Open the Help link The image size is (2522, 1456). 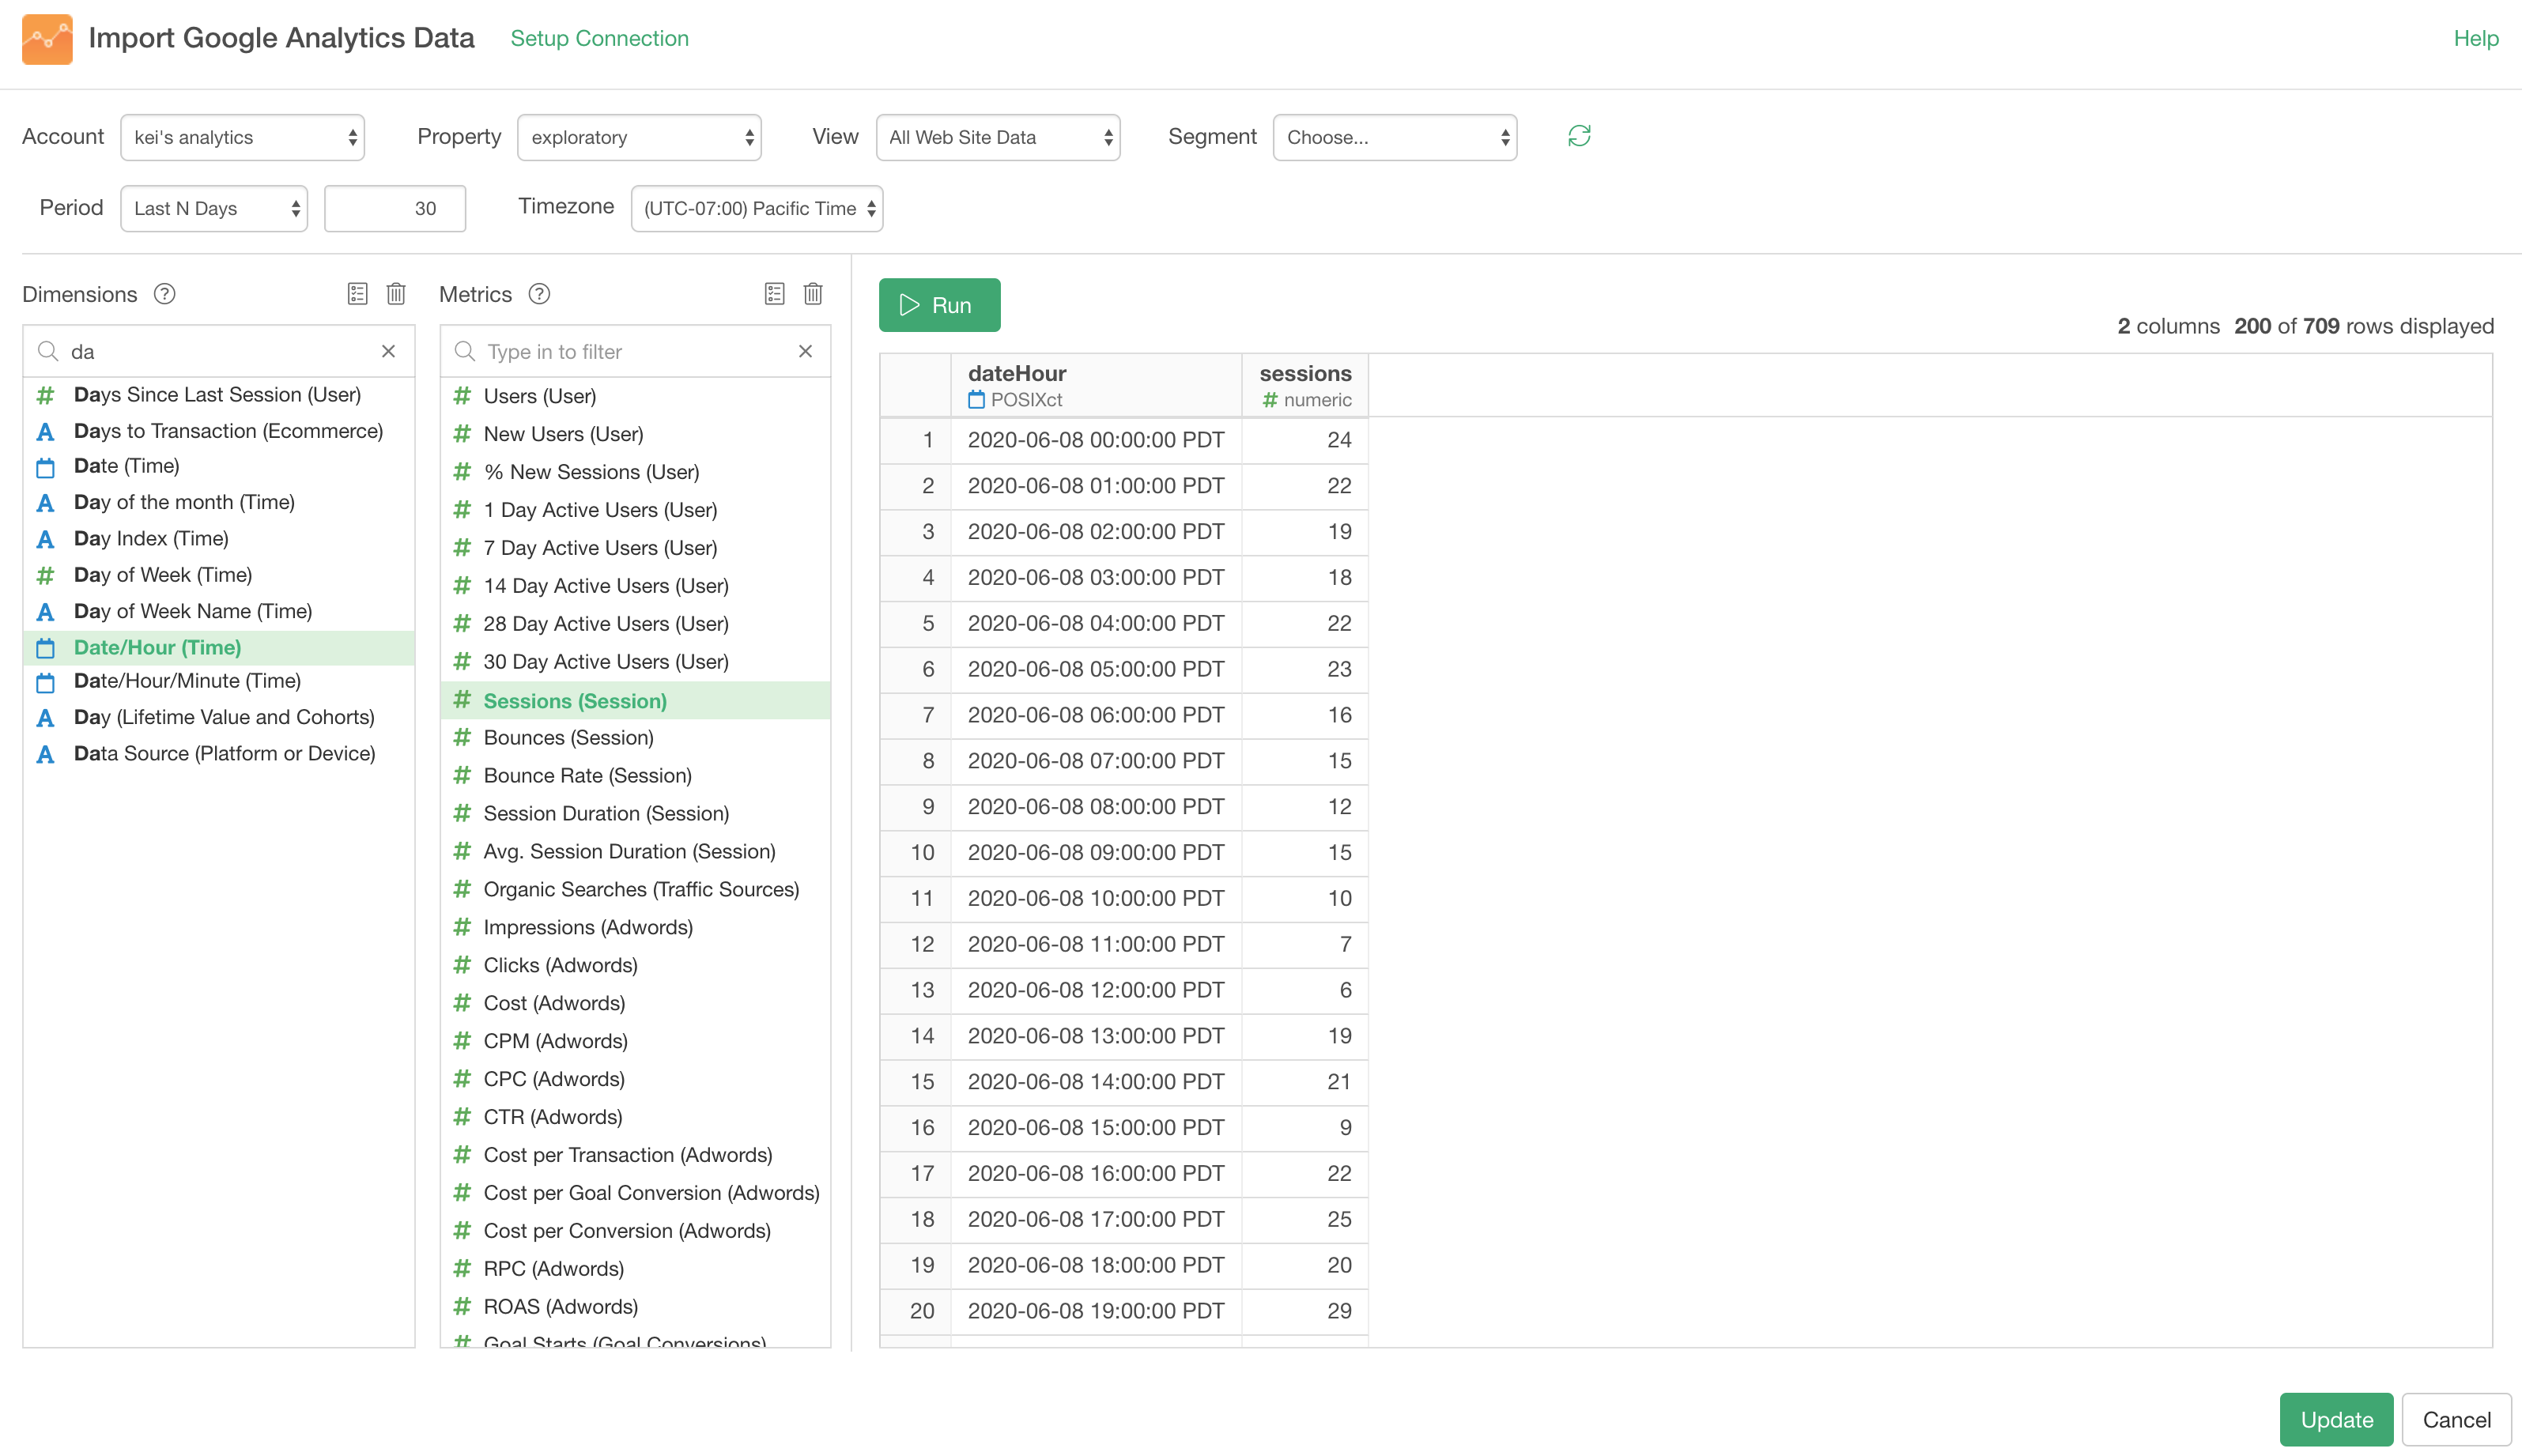point(2476,38)
